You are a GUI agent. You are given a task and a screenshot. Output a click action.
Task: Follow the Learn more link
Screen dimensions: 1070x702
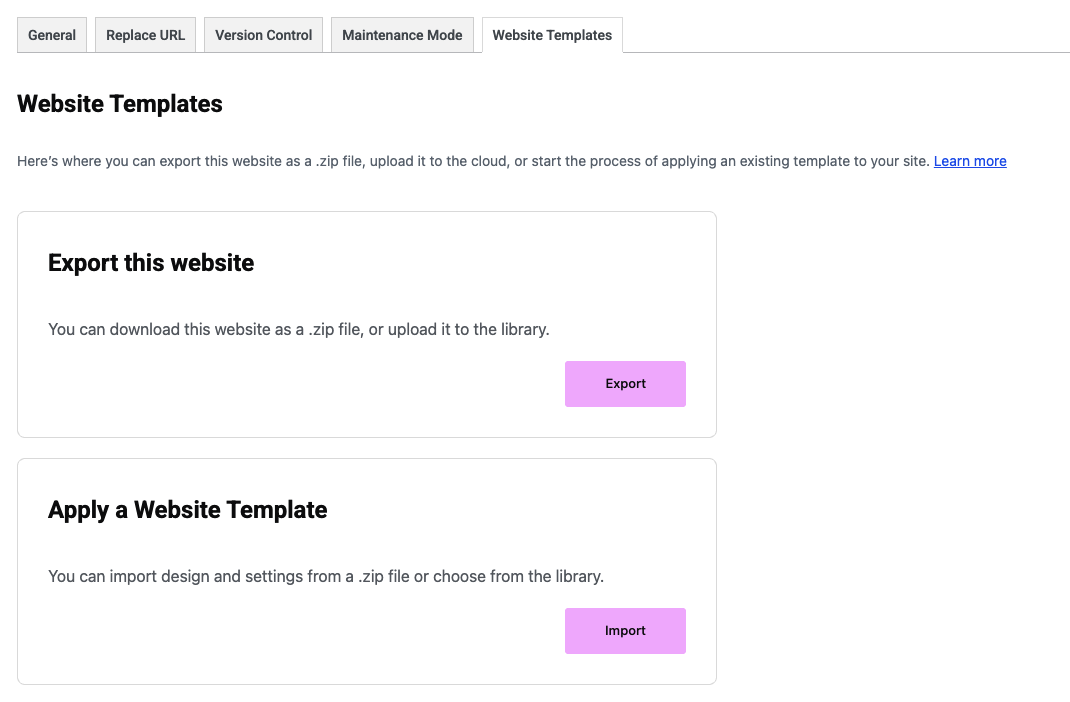tap(970, 161)
